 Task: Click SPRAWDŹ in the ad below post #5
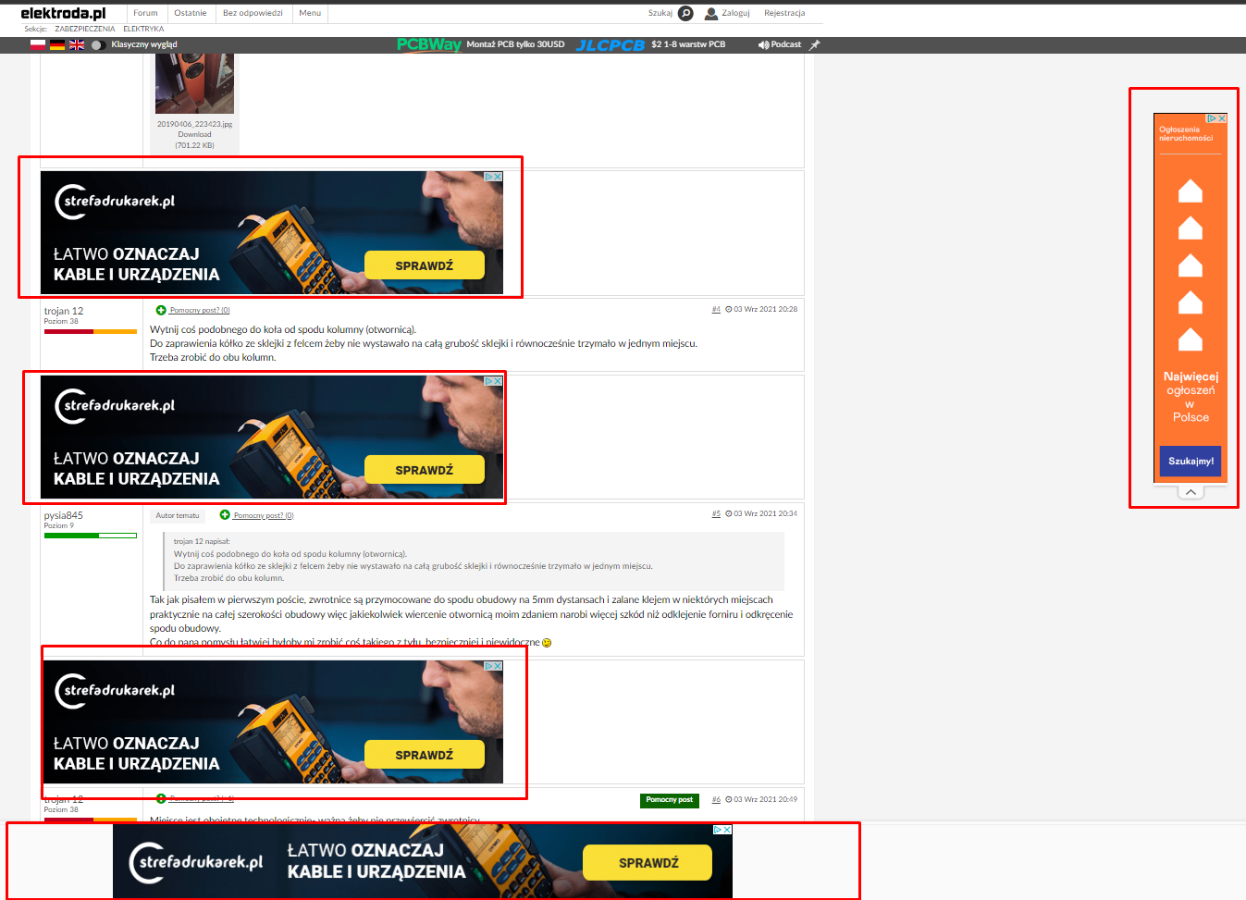(x=424, y=755)
